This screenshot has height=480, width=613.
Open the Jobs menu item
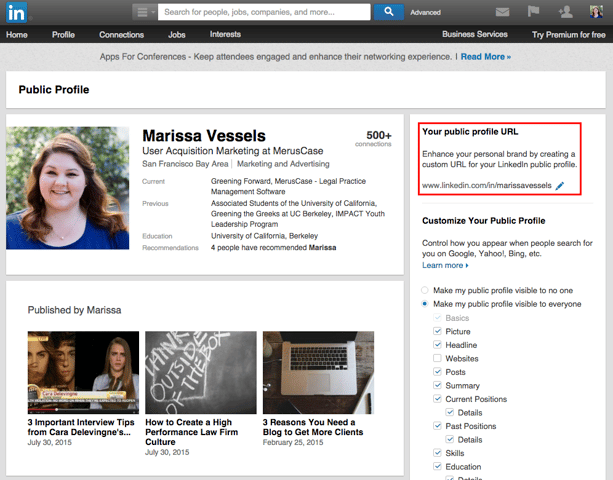pyautogui.click(x=177, y=35)
